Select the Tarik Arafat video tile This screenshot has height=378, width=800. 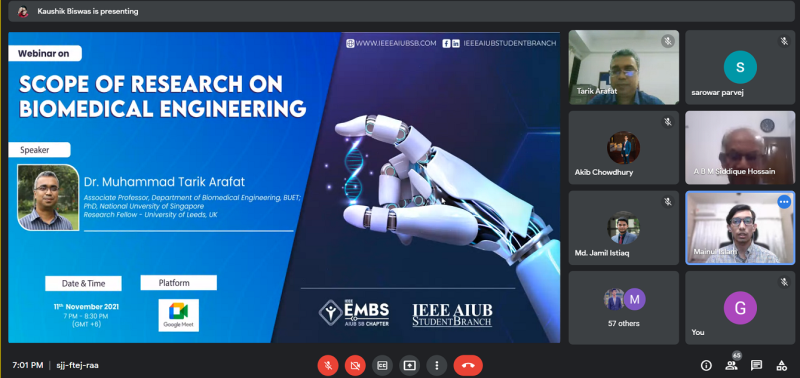(623, 67)
